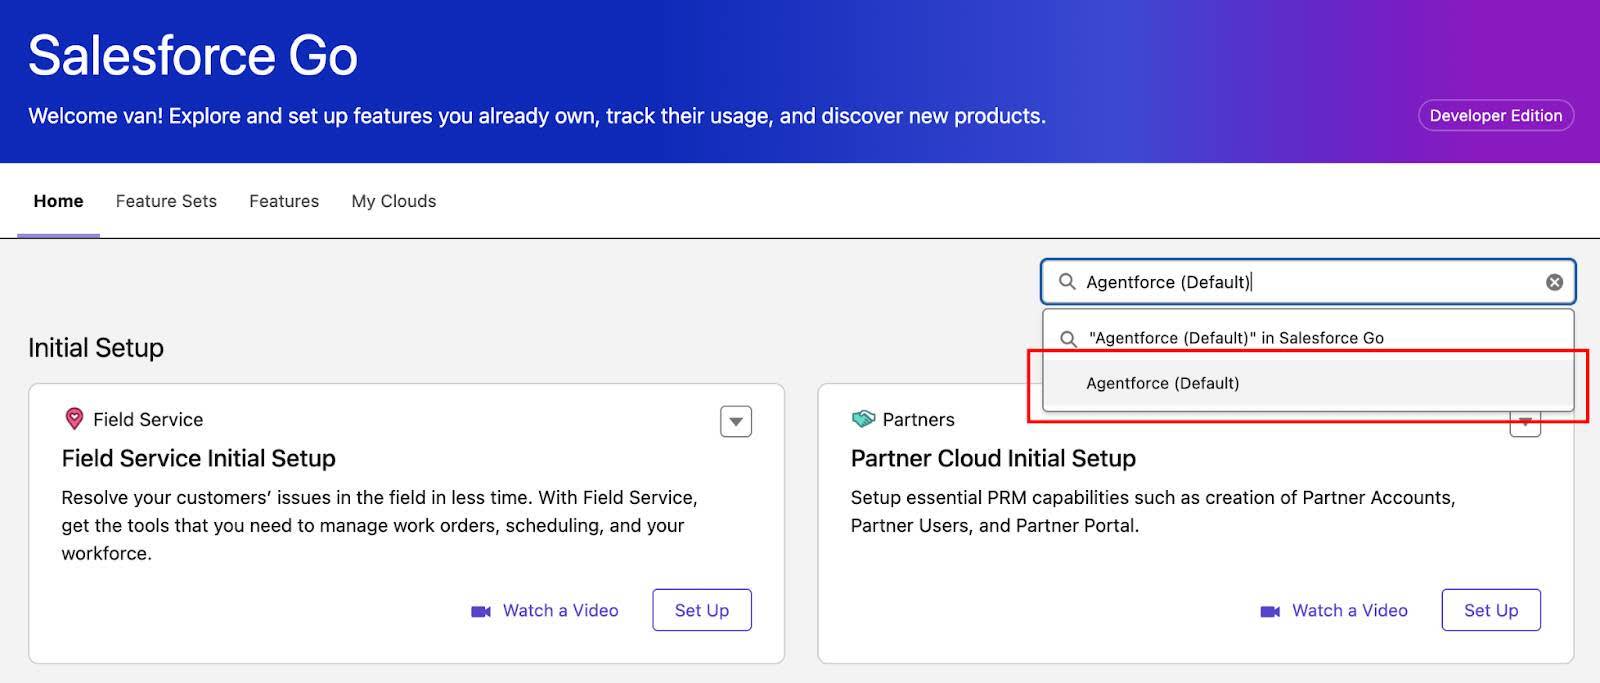
Task: Click the Salesforce Go header title
Action: pyautogui.click(x=193, y=55)
